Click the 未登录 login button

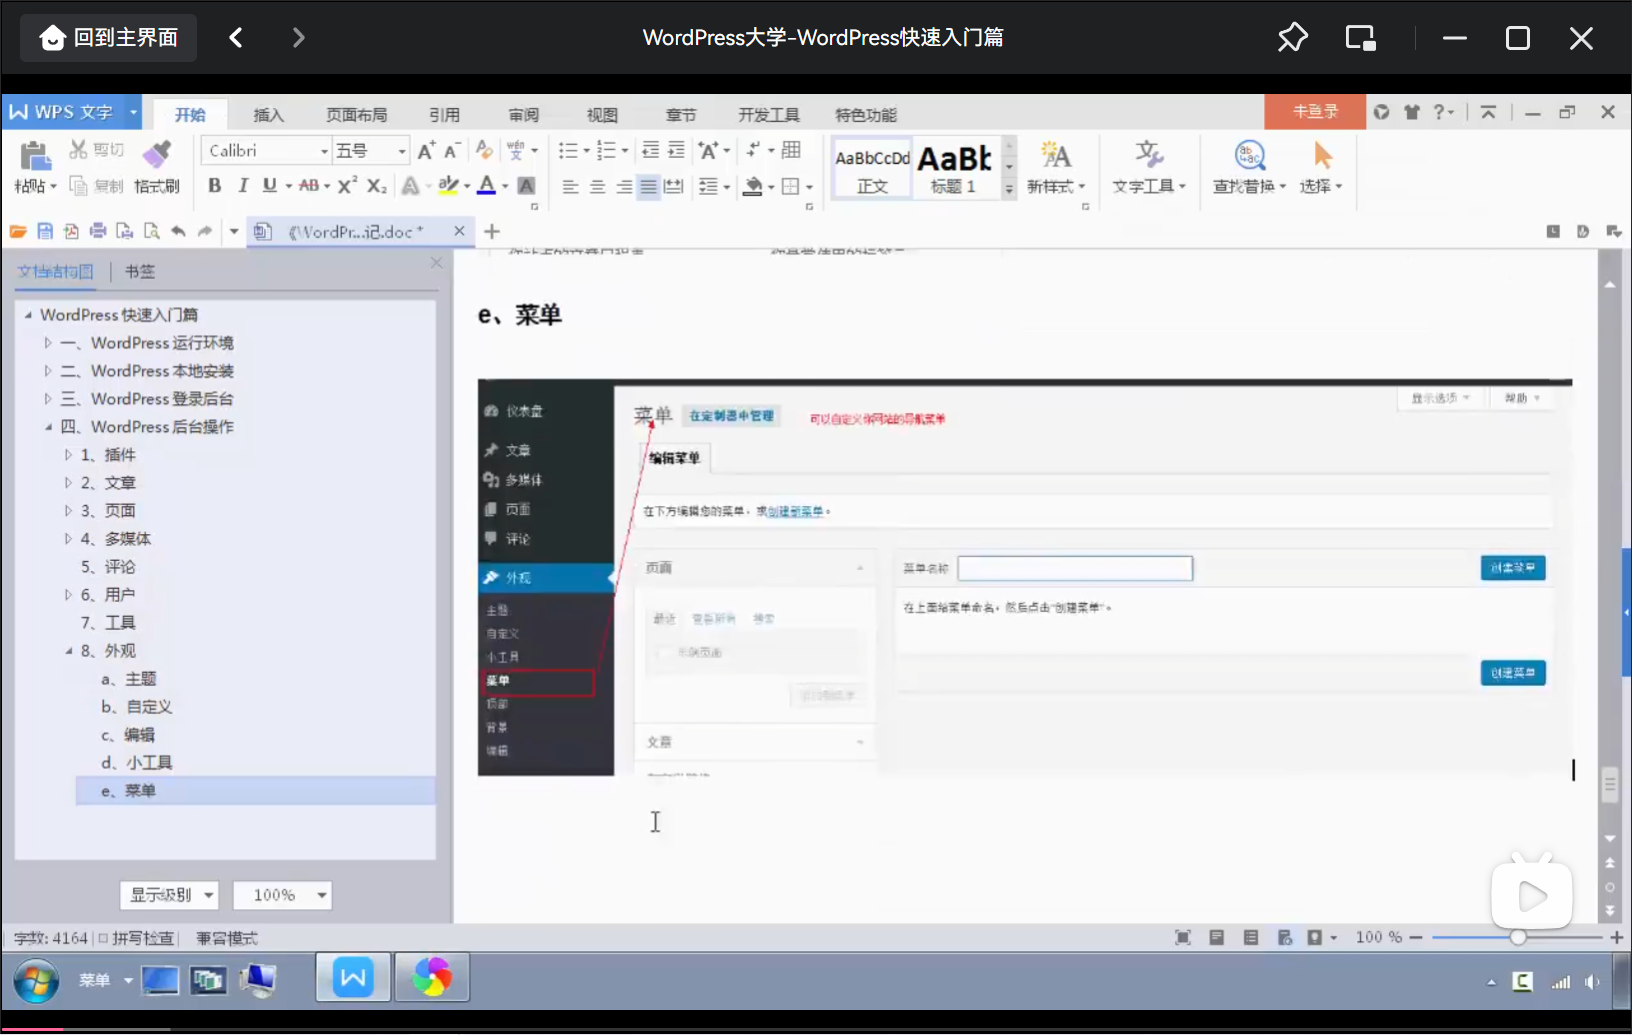tap(1315, 112)
